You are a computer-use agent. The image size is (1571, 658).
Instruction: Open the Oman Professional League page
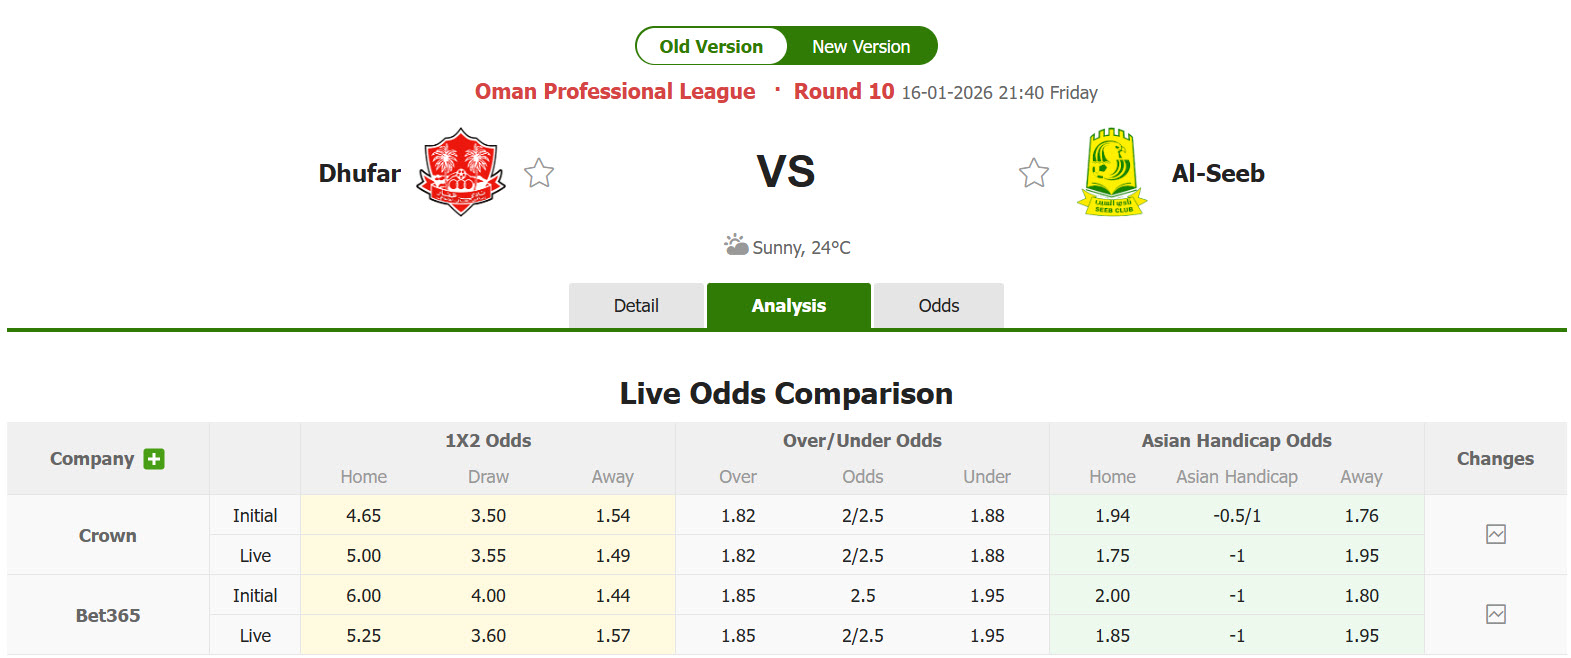pos(614,91)
